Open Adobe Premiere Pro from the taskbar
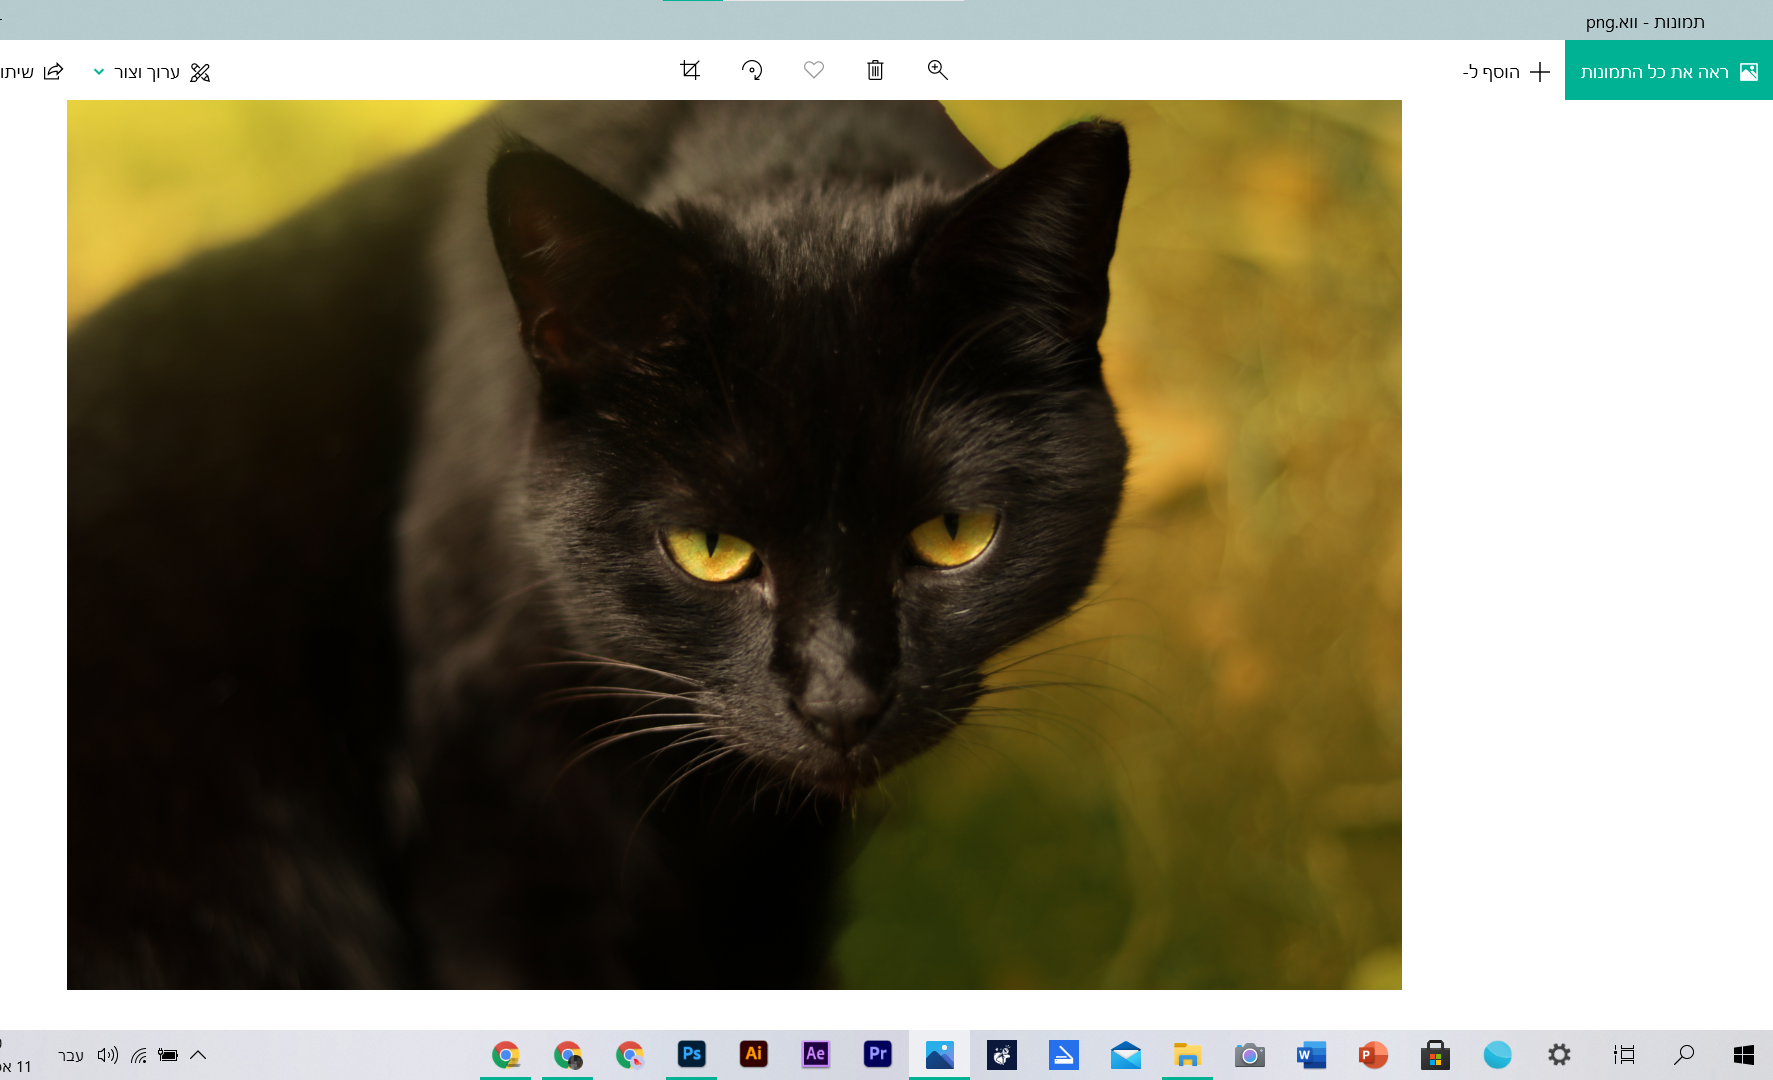The image size is (1773, 1080). [x=878, y=1054]
